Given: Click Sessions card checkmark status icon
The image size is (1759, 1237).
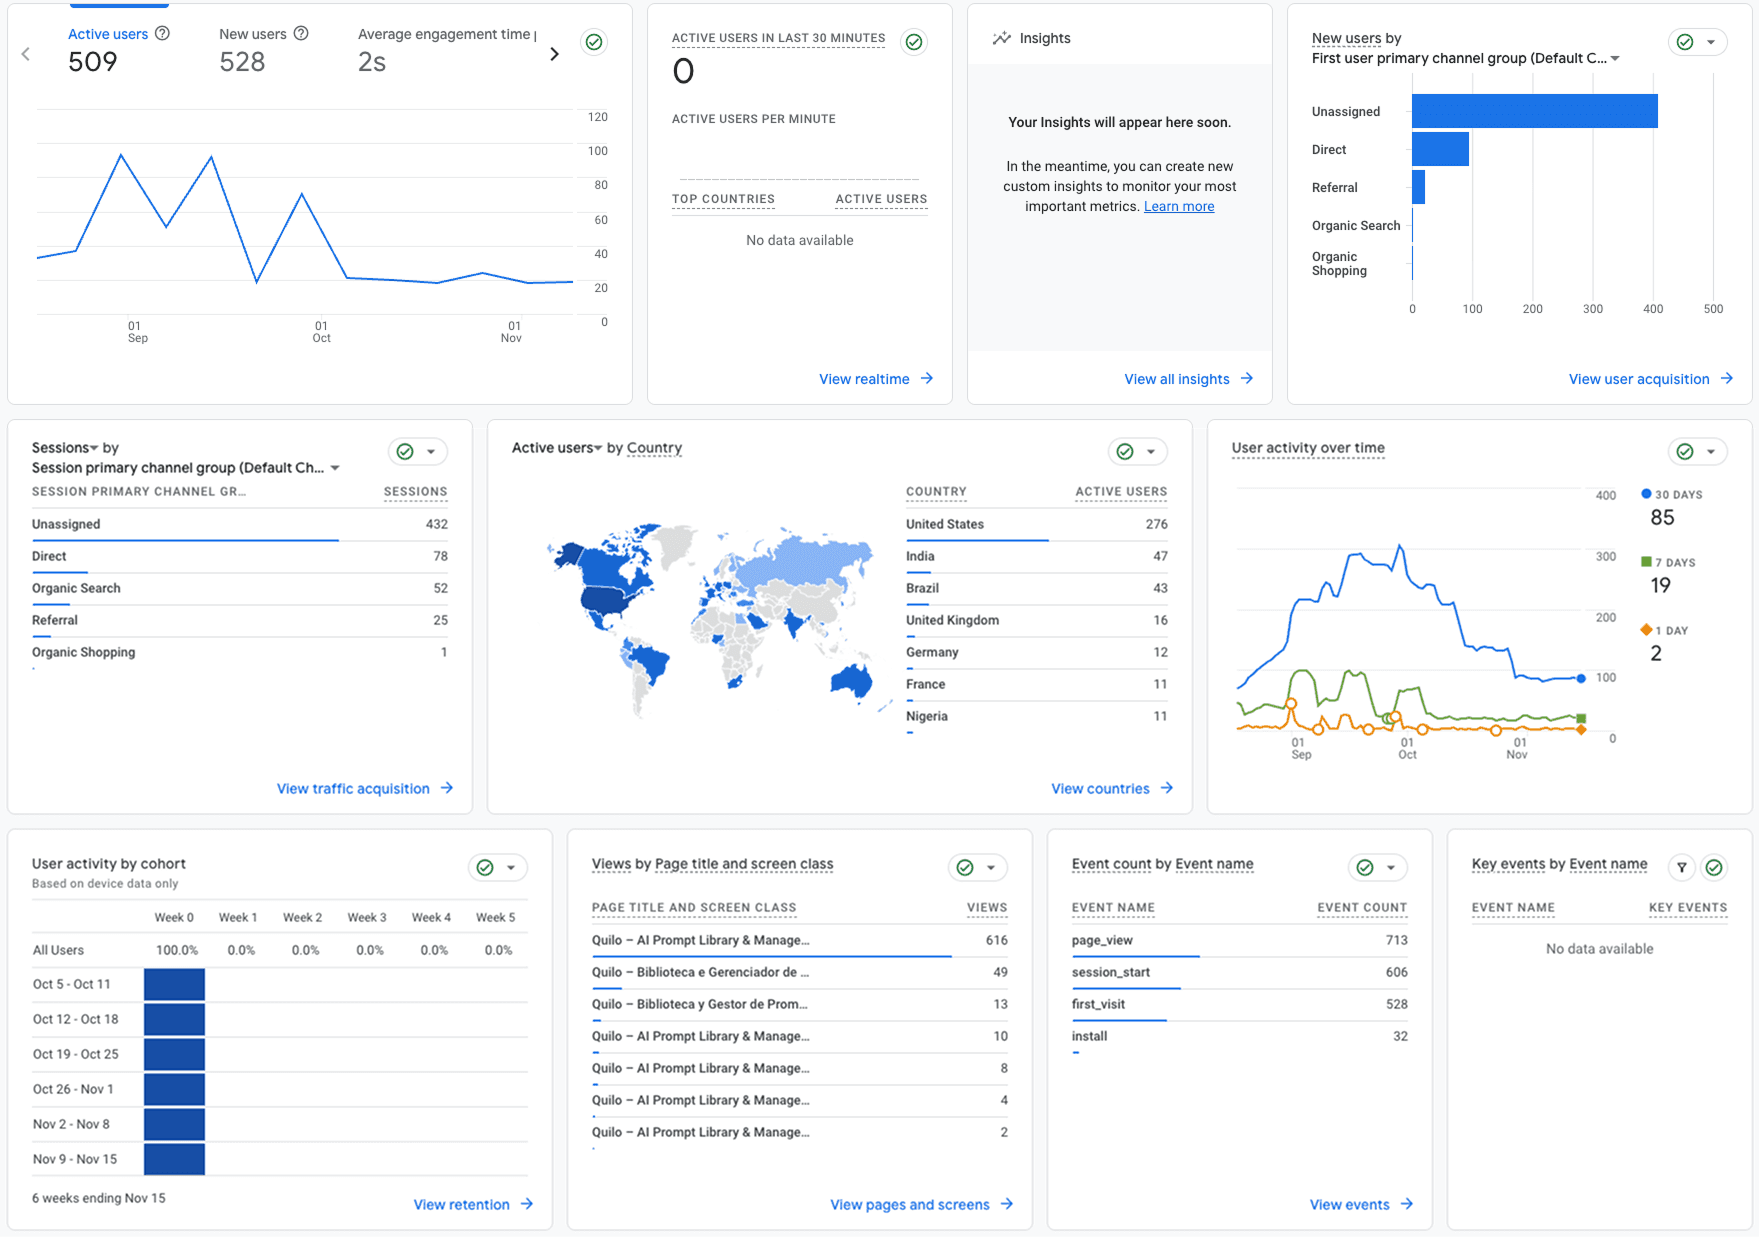Looking at the screenshot, I should (x=405, y=452).
